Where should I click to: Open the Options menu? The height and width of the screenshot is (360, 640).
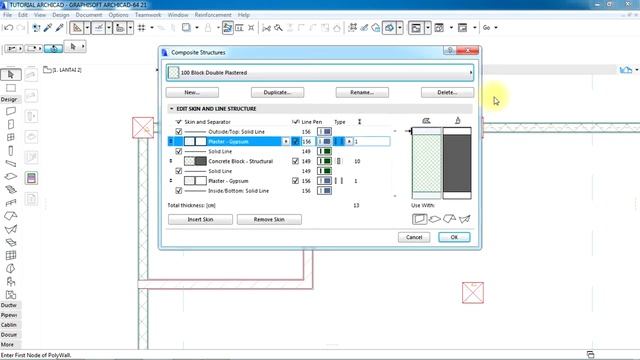coord(118,15)
